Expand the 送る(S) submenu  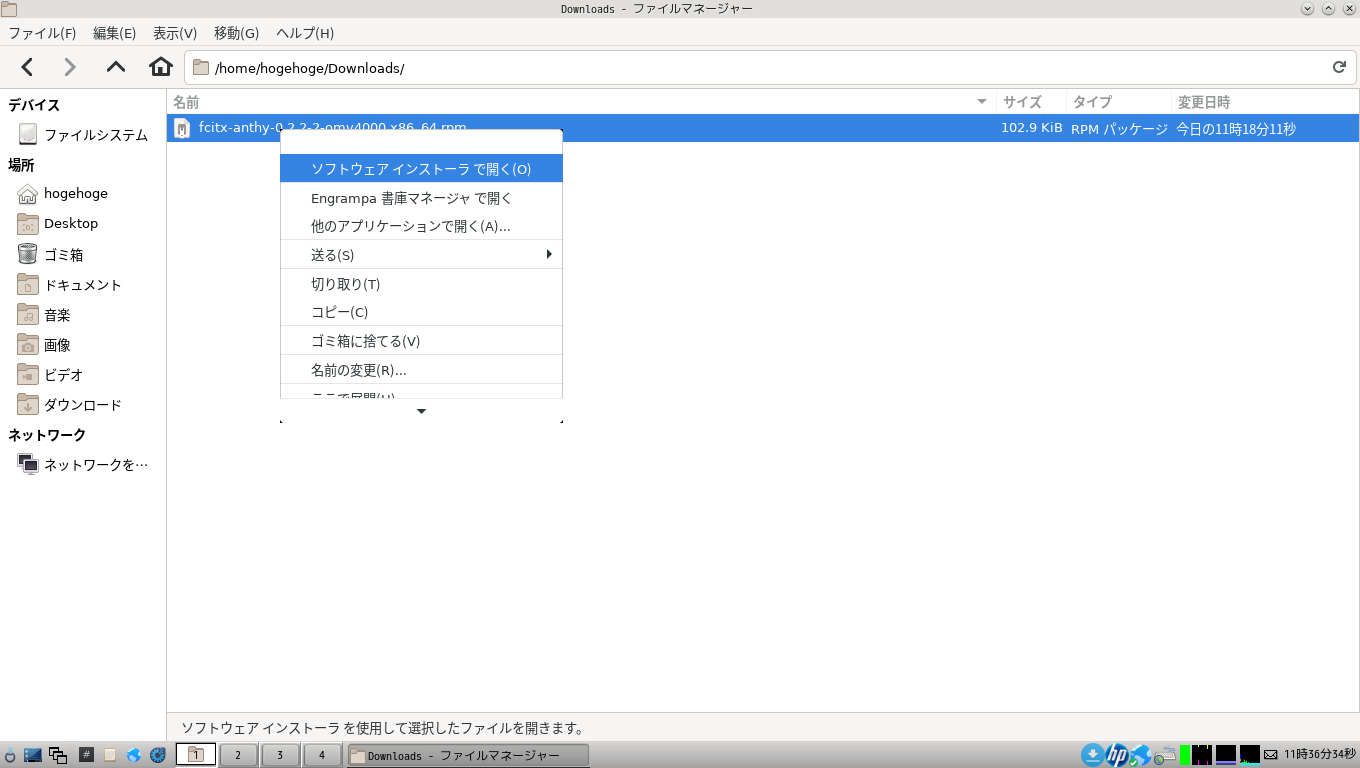coord(421,255)
